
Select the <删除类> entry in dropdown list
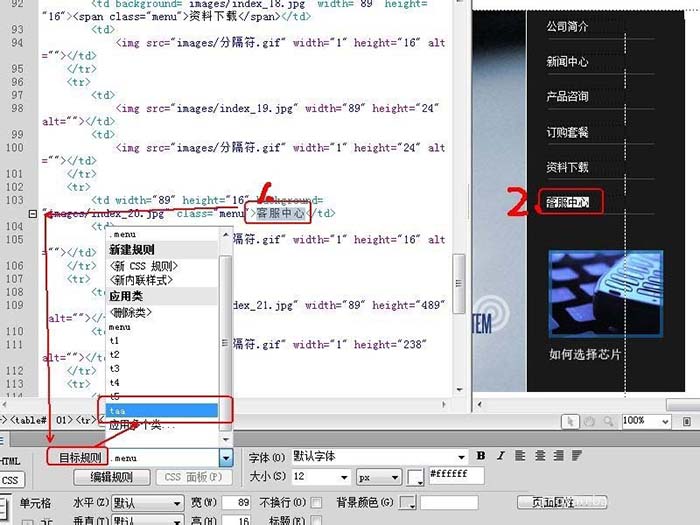(130, 312)
